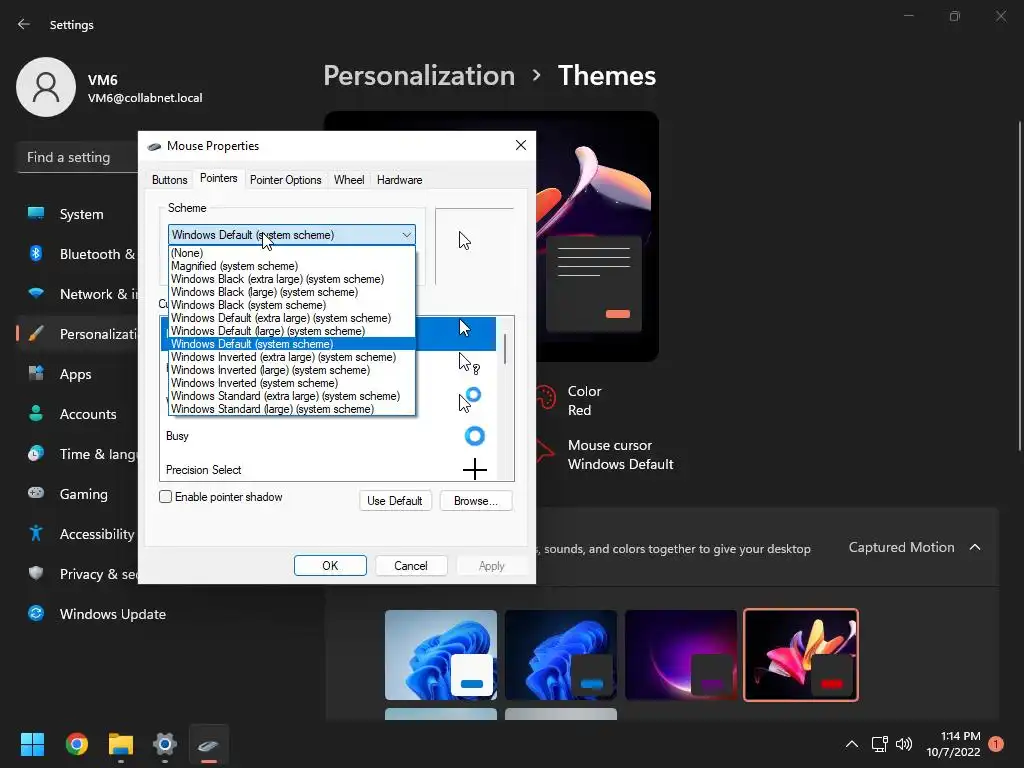Launch Google Chrome from taskbar
The height and width of the screenshot is (768, 1024).
[x=76, y=744]
